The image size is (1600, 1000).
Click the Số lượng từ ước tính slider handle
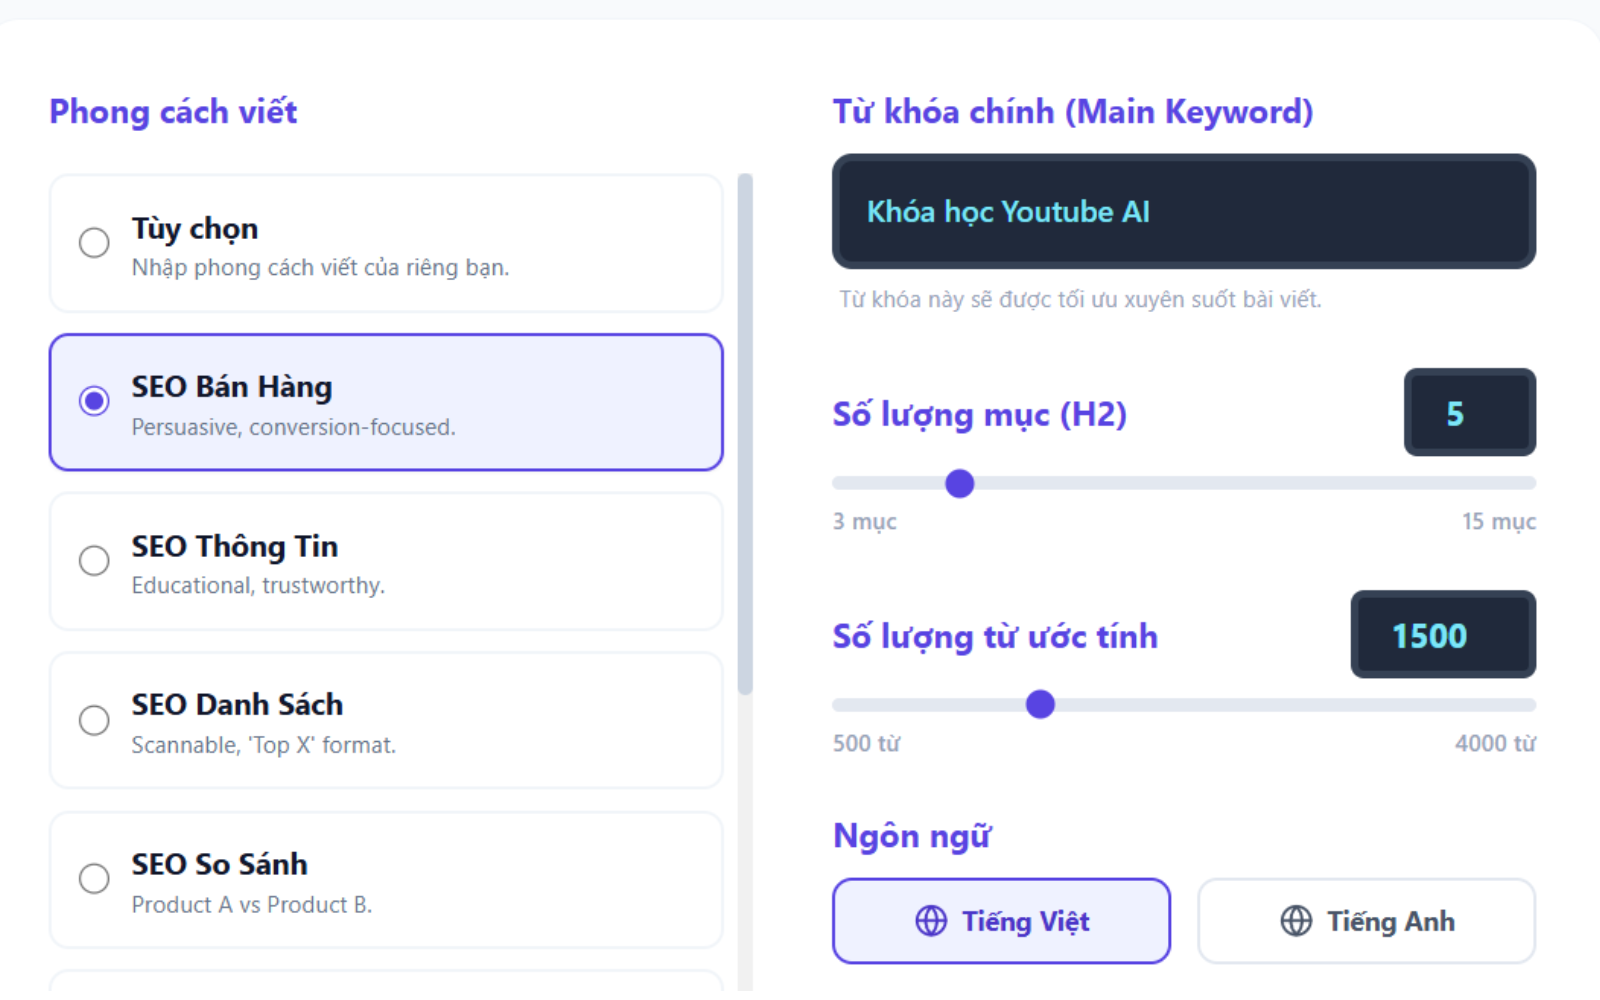pos(1040,705)
